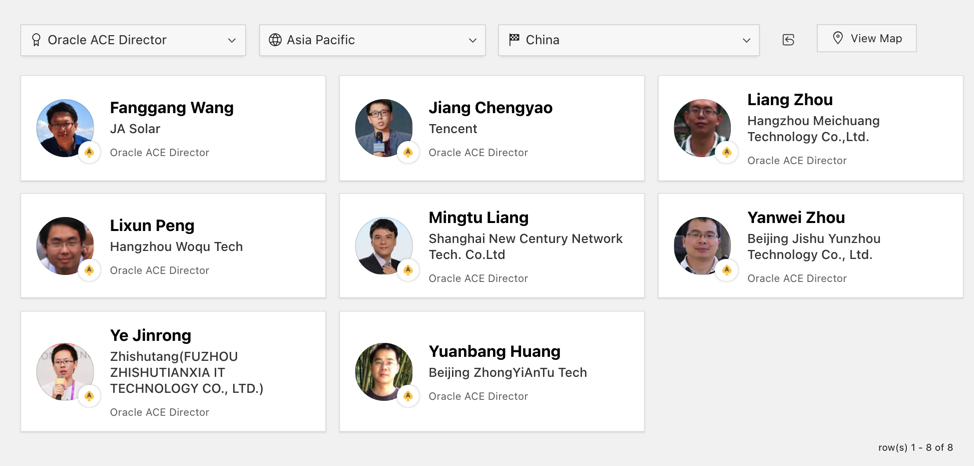The height and width of the screenshot is (466, 974).
Task: Expand the Asia Pacific region dropdown
Action: 372,40
